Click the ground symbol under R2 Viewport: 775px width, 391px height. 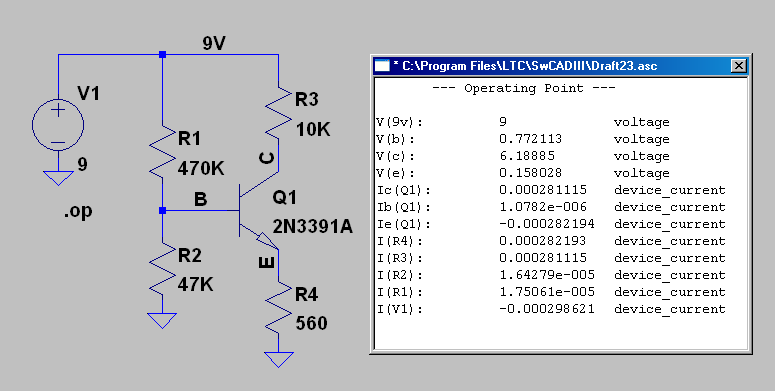click(162, 321)
